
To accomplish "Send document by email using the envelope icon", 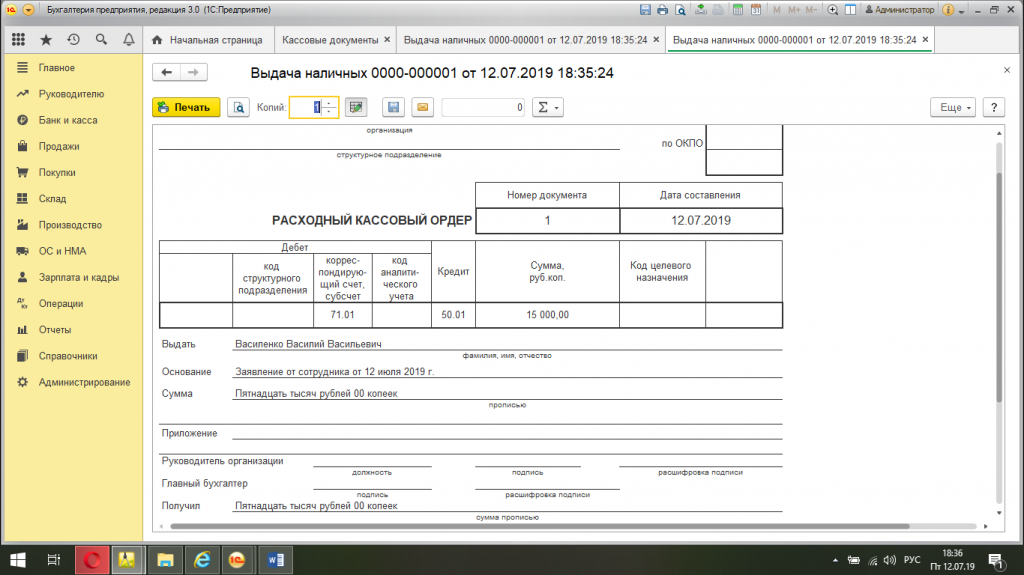I will 421,107.
